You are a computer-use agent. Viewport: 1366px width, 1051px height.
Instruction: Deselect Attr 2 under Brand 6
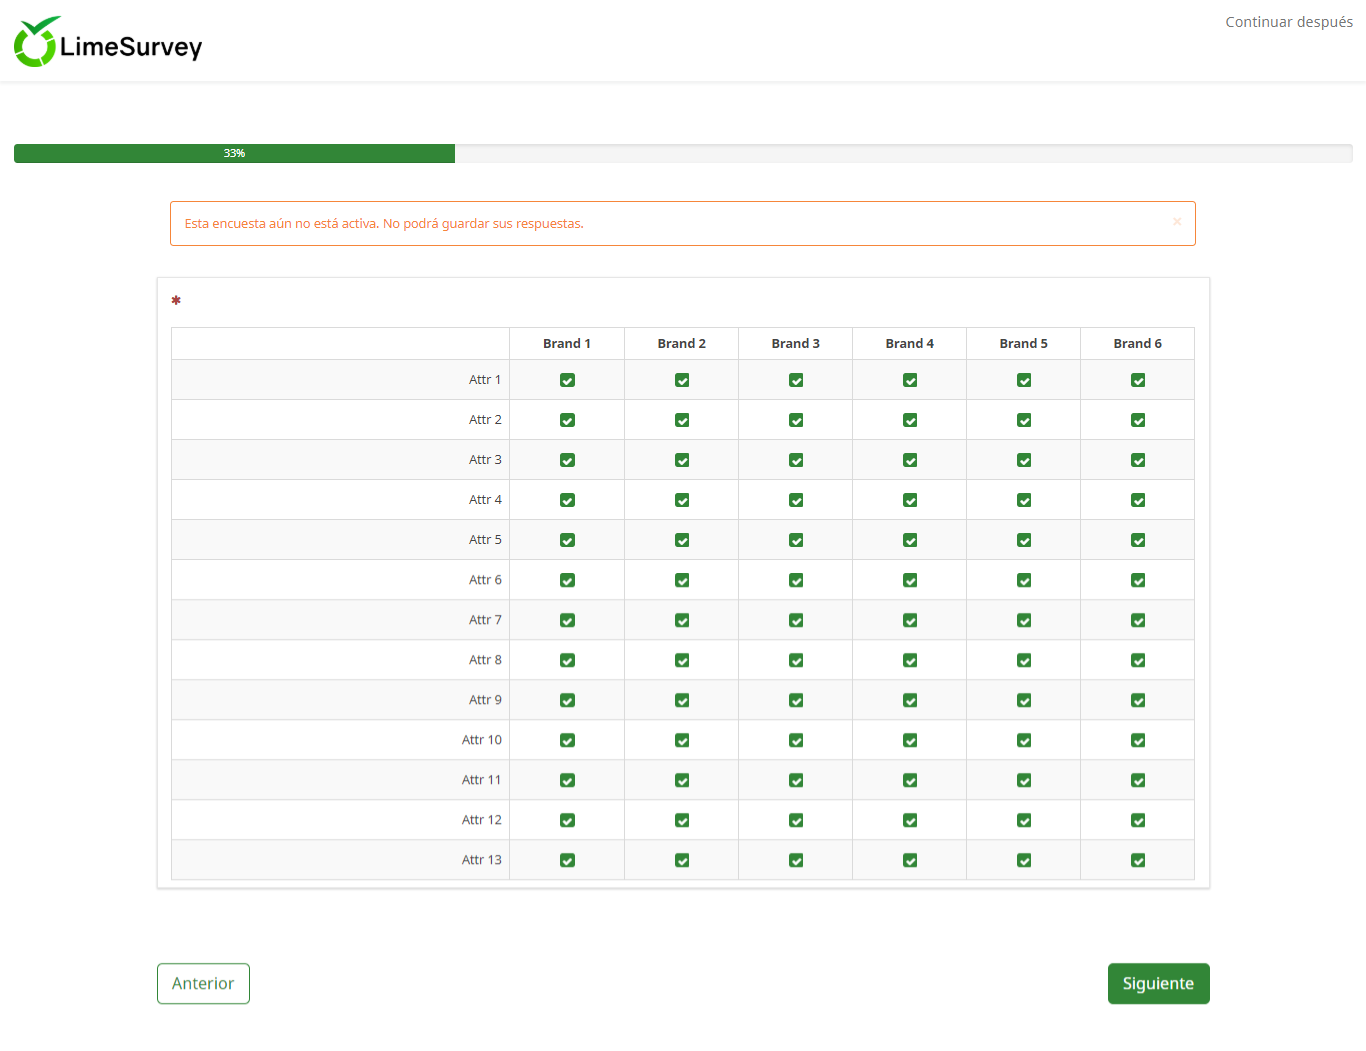tap(1138, 420)
